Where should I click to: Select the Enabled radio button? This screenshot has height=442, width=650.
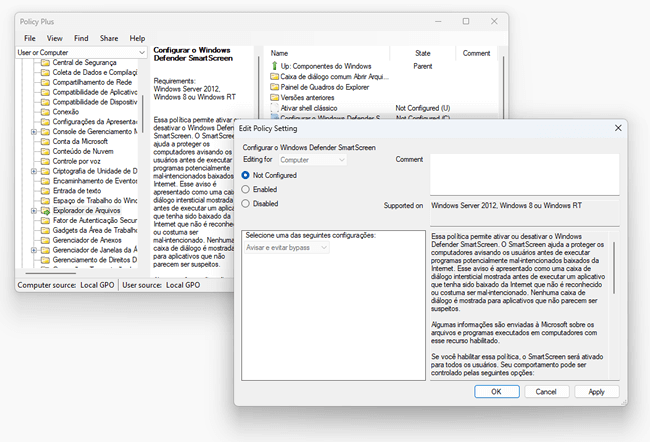pyautogui.click(x=245, y=189)
